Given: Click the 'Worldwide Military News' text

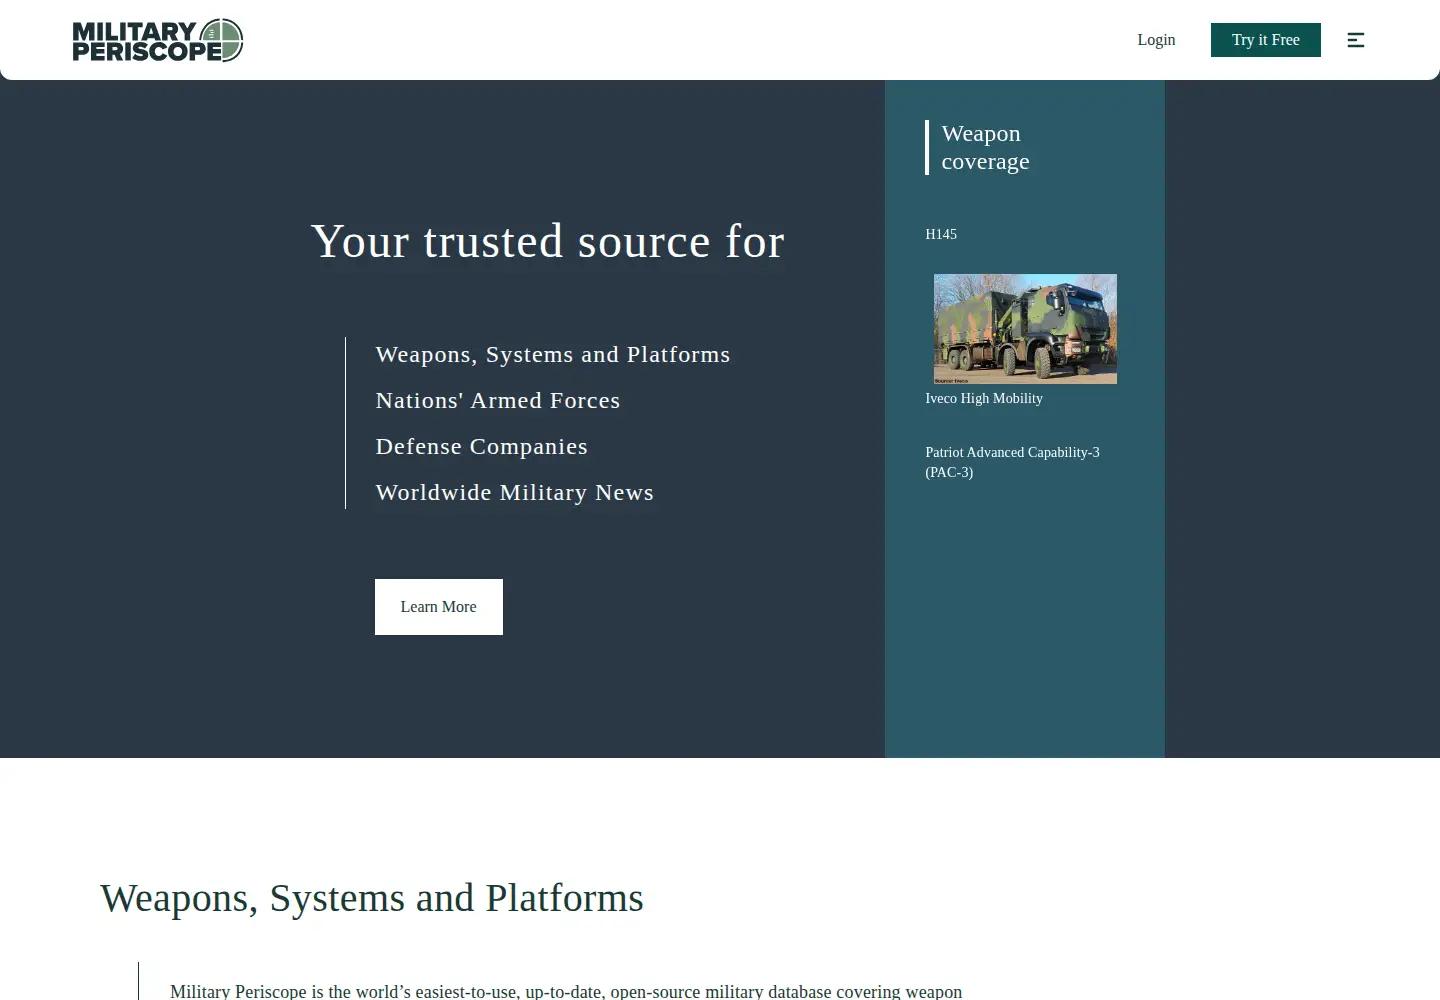Looking at the screenshot, I should tap(515, 493).
